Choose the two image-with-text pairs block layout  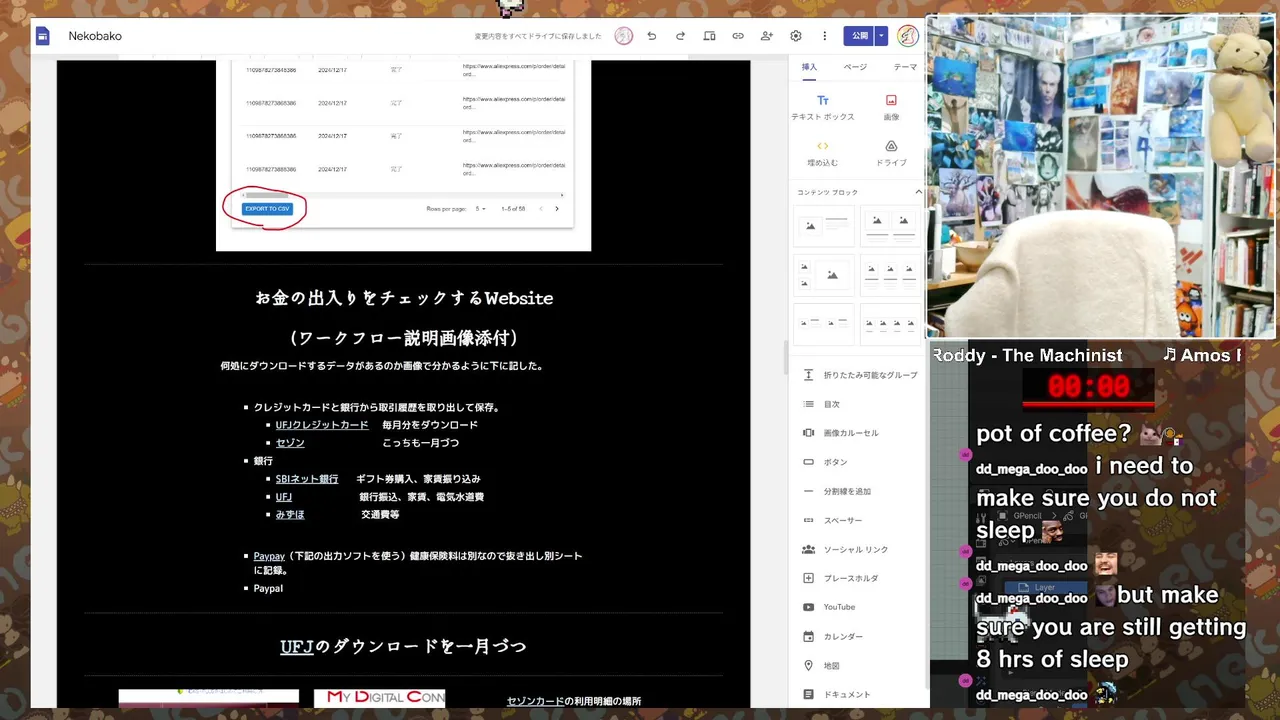824,324
